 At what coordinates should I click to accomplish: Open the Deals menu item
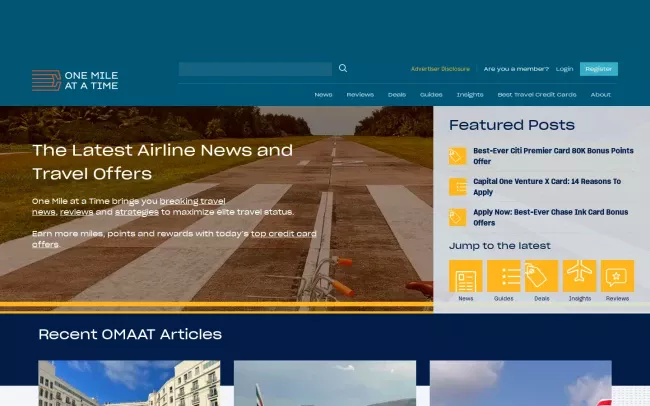coord(397,95)
